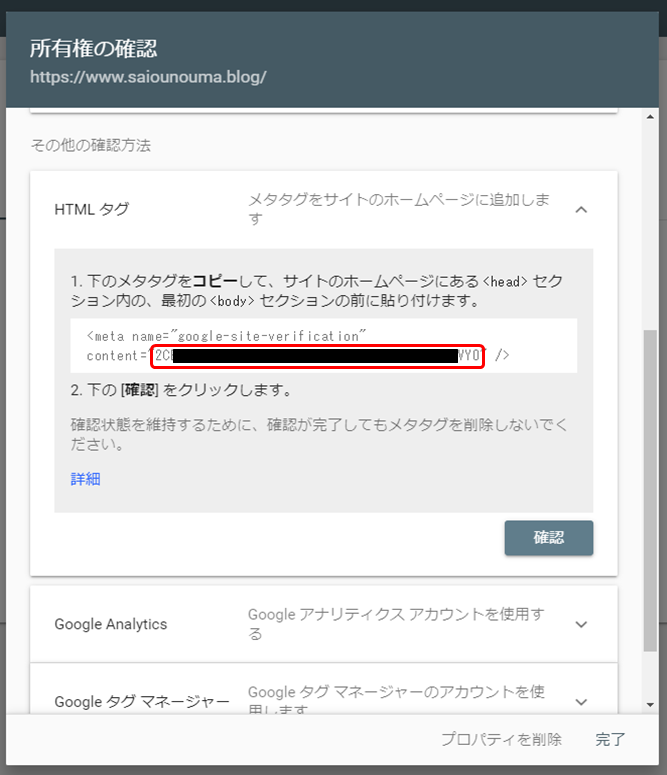Click the scrollbar down arrow
This screenshot has width=667, height=775.
[650, 705]
